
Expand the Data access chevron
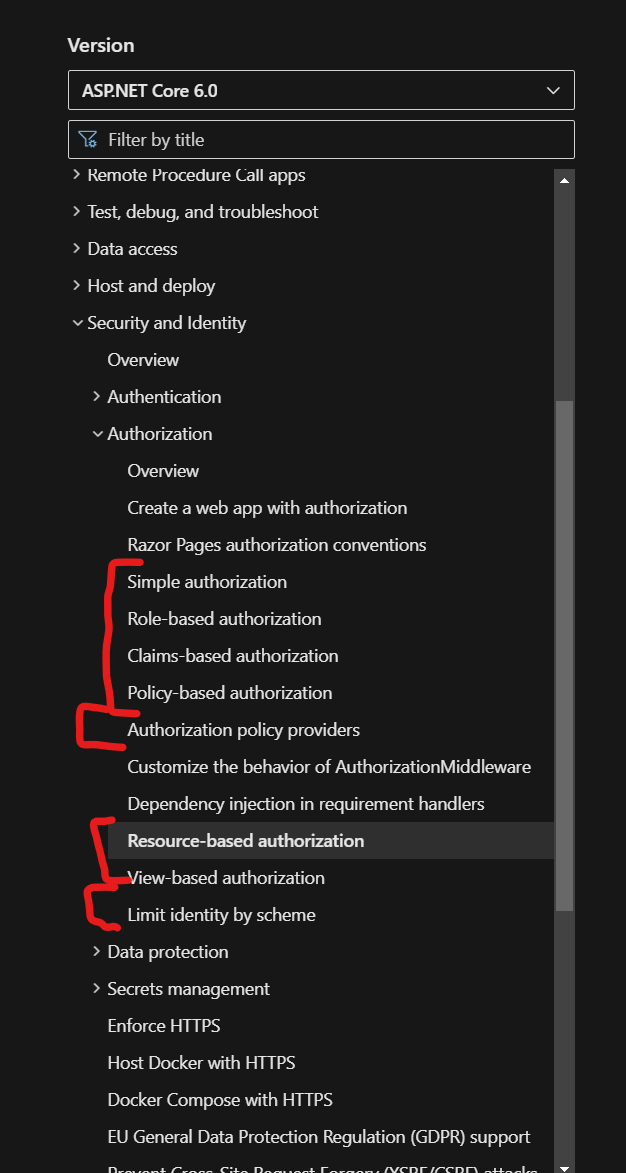click(x=77, y=249)
